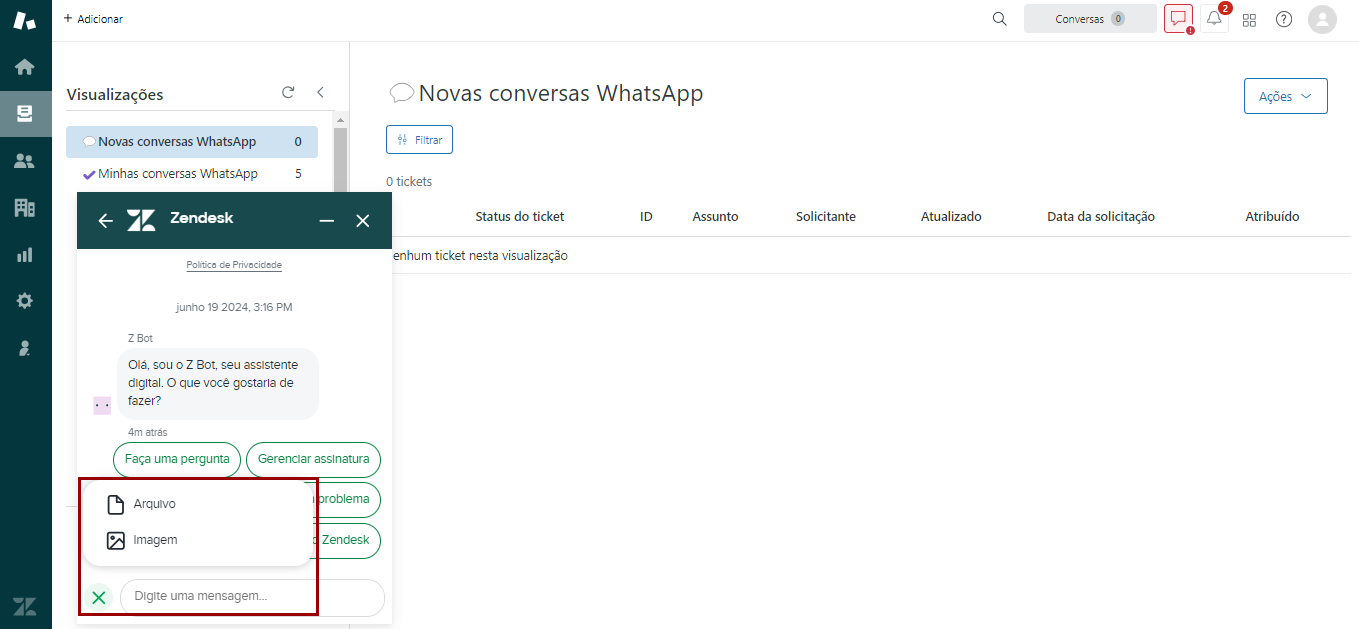This screenshot has height=629, width=1359.
Task: Click the Digite uma mensagem input field
Action: point(250,596)
